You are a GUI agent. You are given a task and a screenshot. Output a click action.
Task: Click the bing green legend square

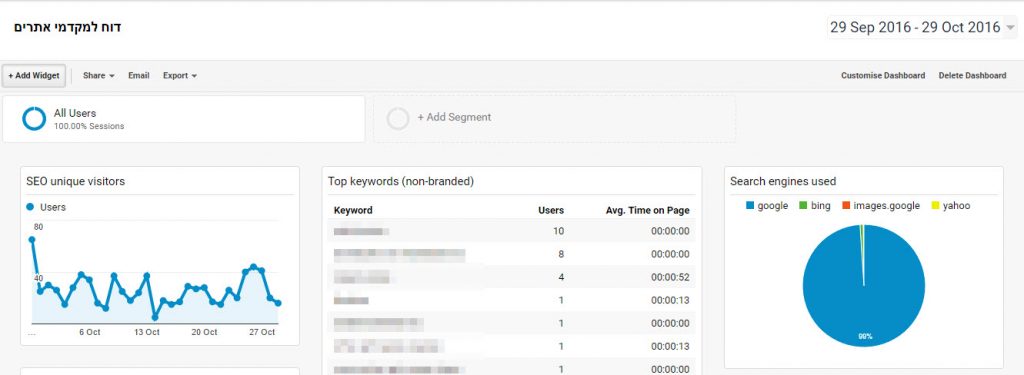803,206
